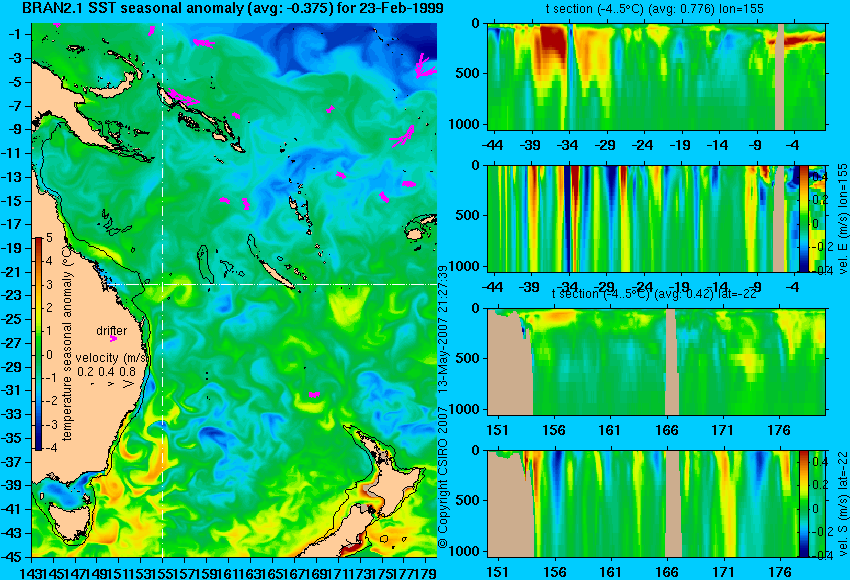The width and height of the screenshot is (850, 580).
Task: Click the t section title with lon=155
Action: coord(655,9)
